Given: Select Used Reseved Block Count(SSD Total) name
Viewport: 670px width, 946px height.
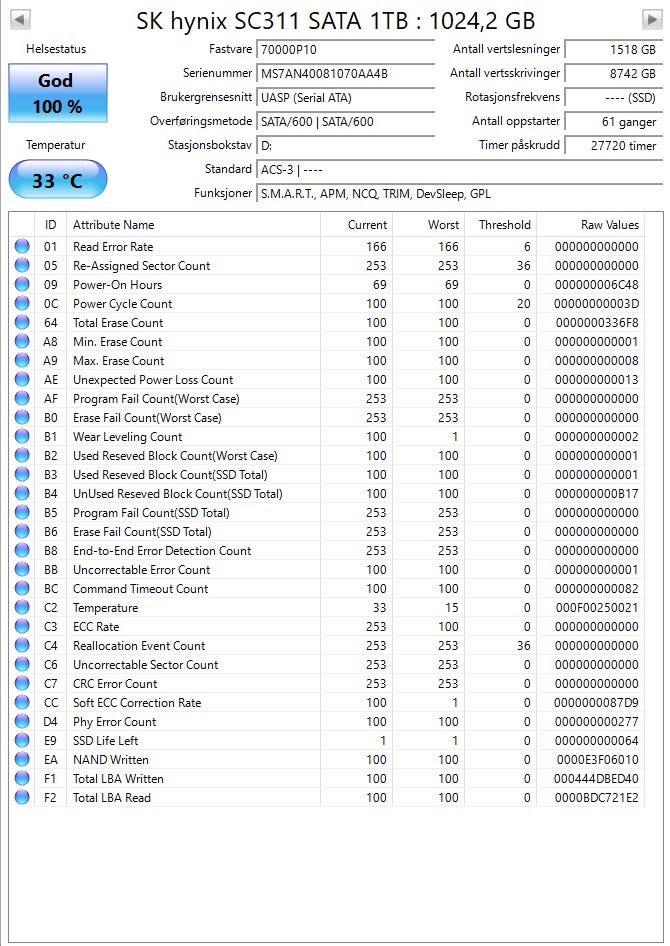Looking at the screenshot, I should pos(170,475).
